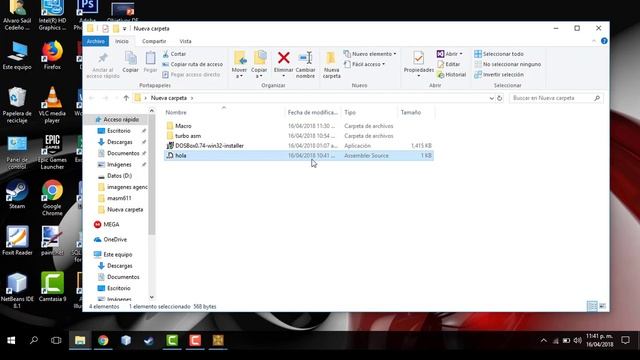This screenshot has height=360, width=640.
Task: Open the Windows Start menu
Action: [11, 340]
